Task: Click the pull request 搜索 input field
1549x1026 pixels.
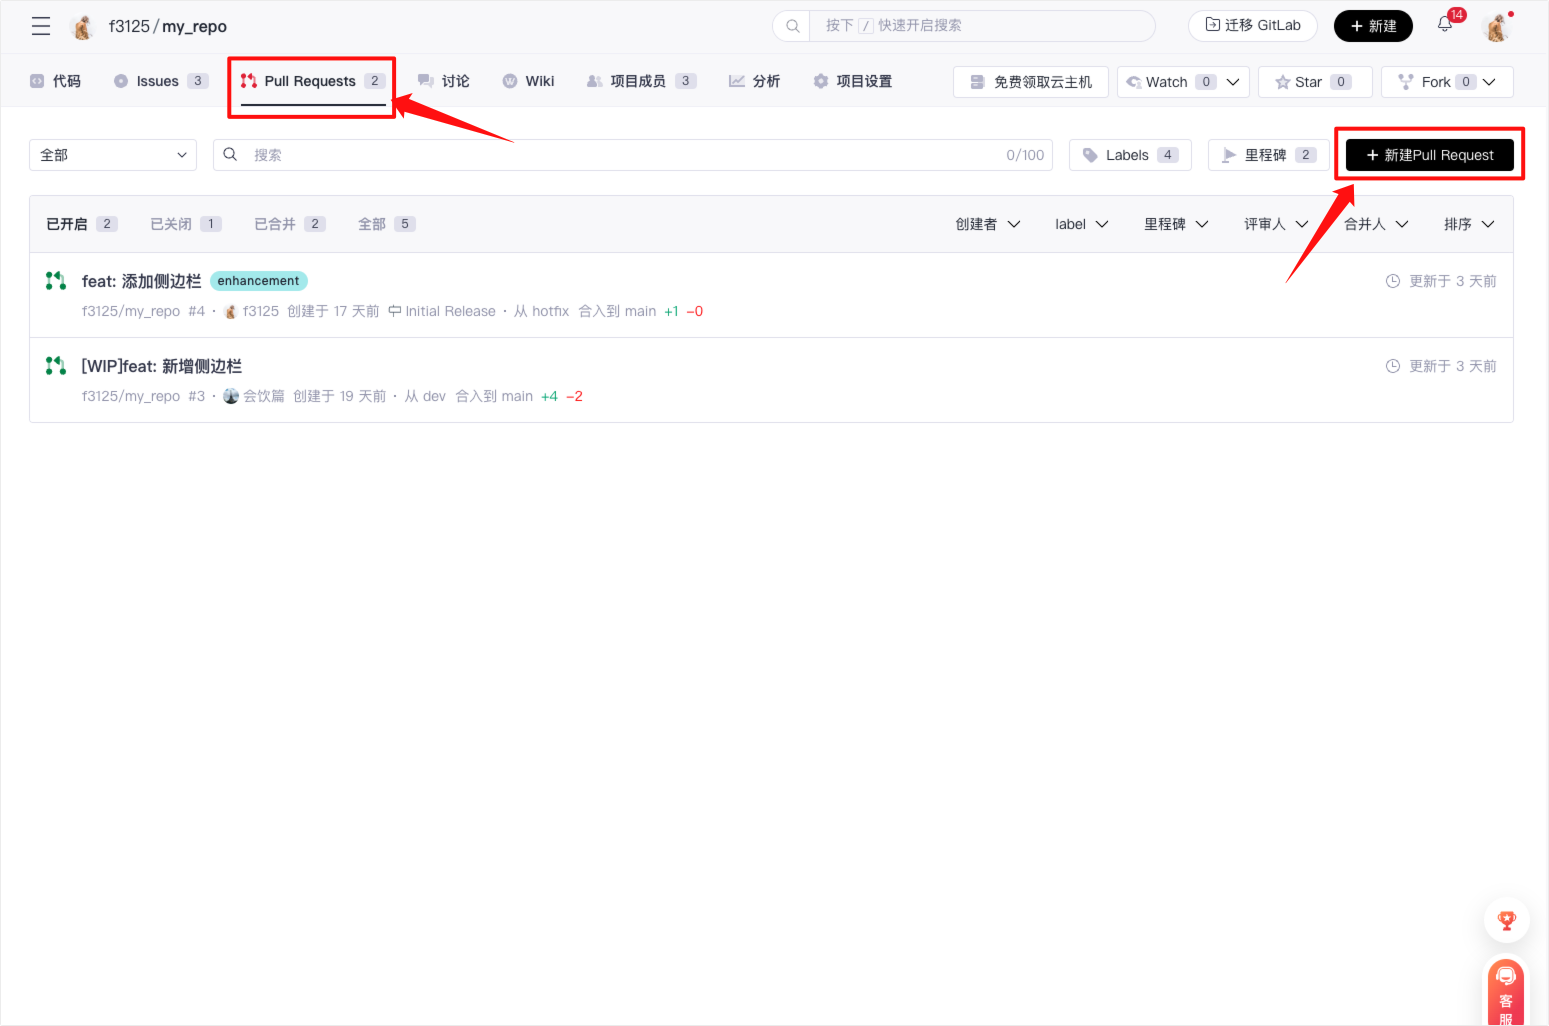Action: pyautogui.click(x=620, y=155)
